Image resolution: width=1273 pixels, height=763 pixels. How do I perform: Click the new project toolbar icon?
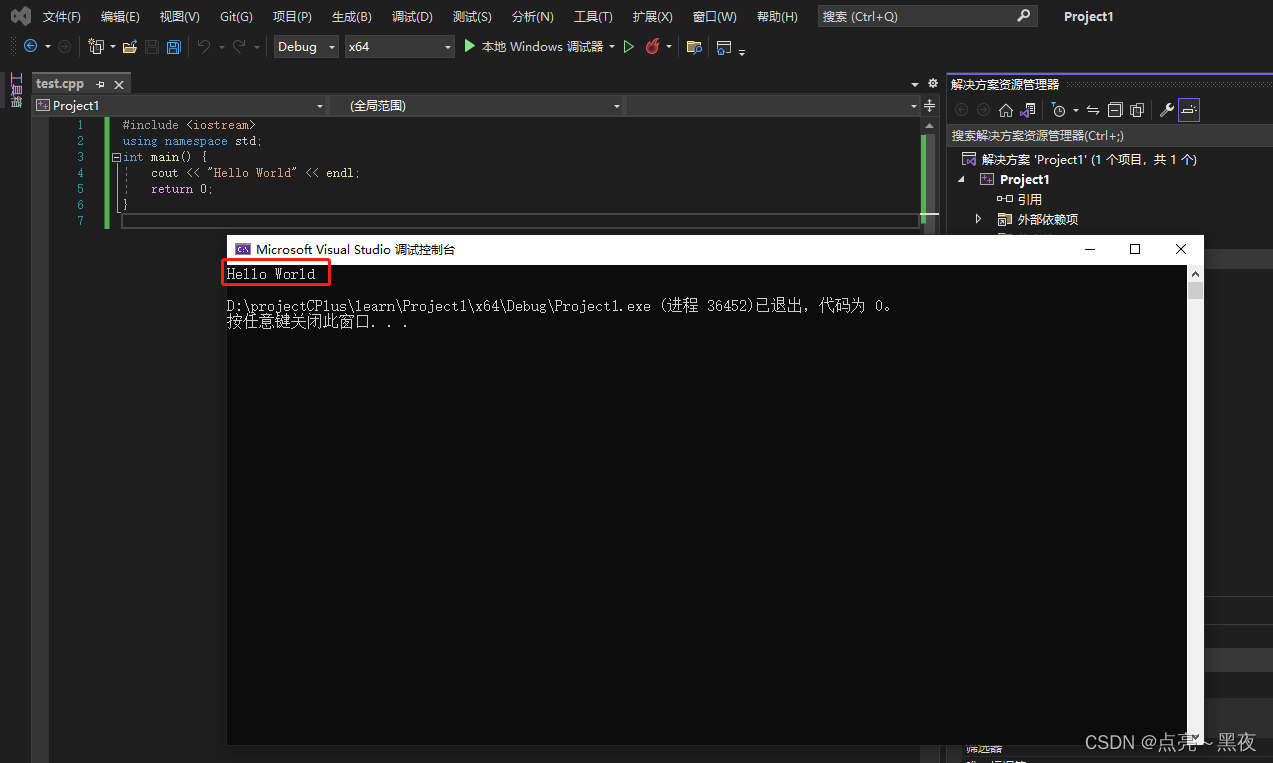96,47
